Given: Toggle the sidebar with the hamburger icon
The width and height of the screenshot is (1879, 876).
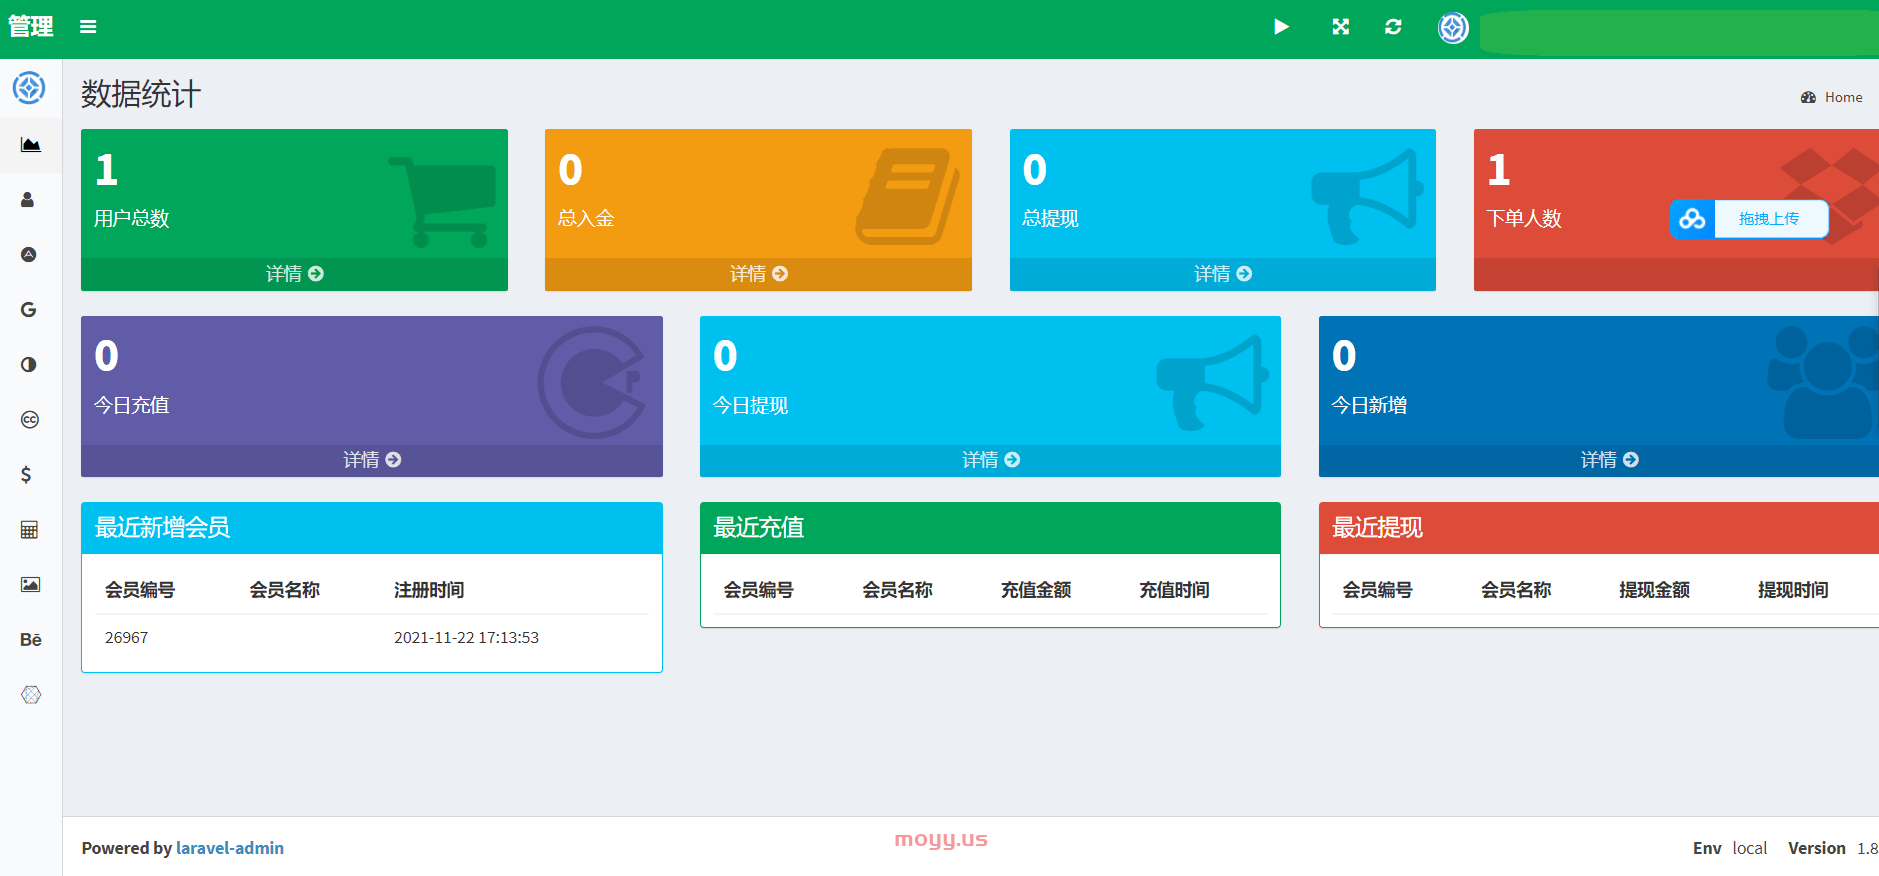Looking at the screenshot, I should (x=88, y=27).
